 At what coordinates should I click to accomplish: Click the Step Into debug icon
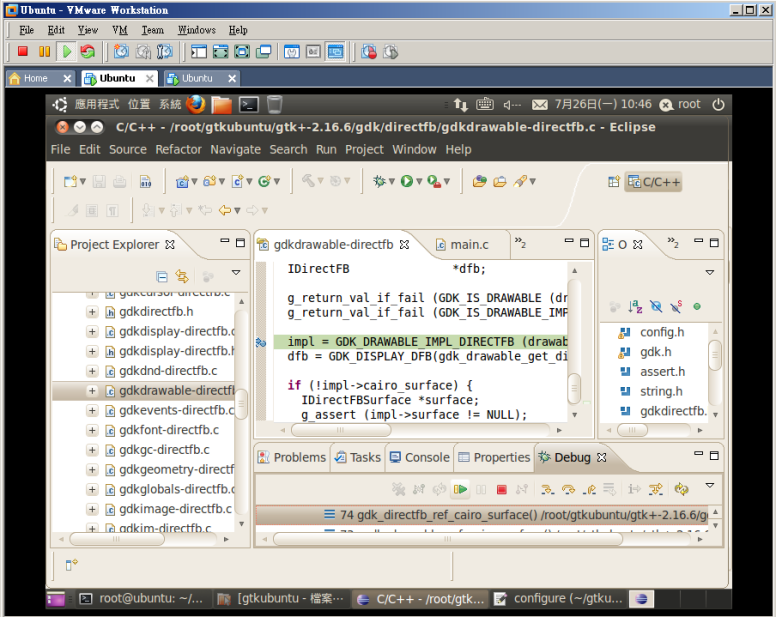pos(547,489)
